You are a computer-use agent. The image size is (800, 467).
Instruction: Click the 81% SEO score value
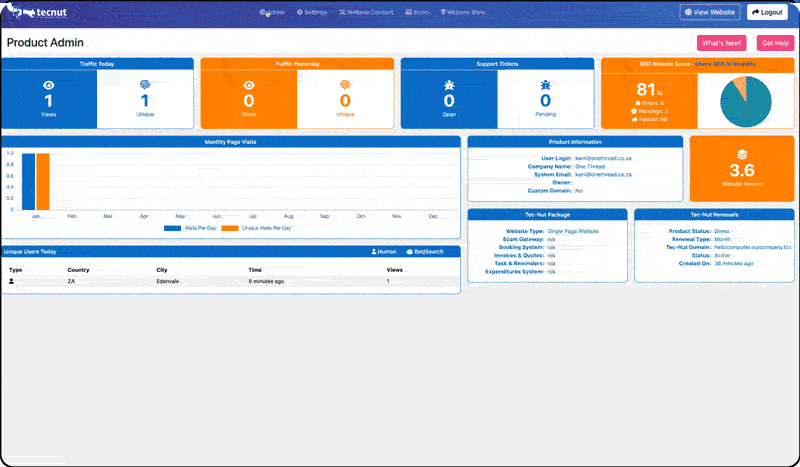[x=649, y=90]
